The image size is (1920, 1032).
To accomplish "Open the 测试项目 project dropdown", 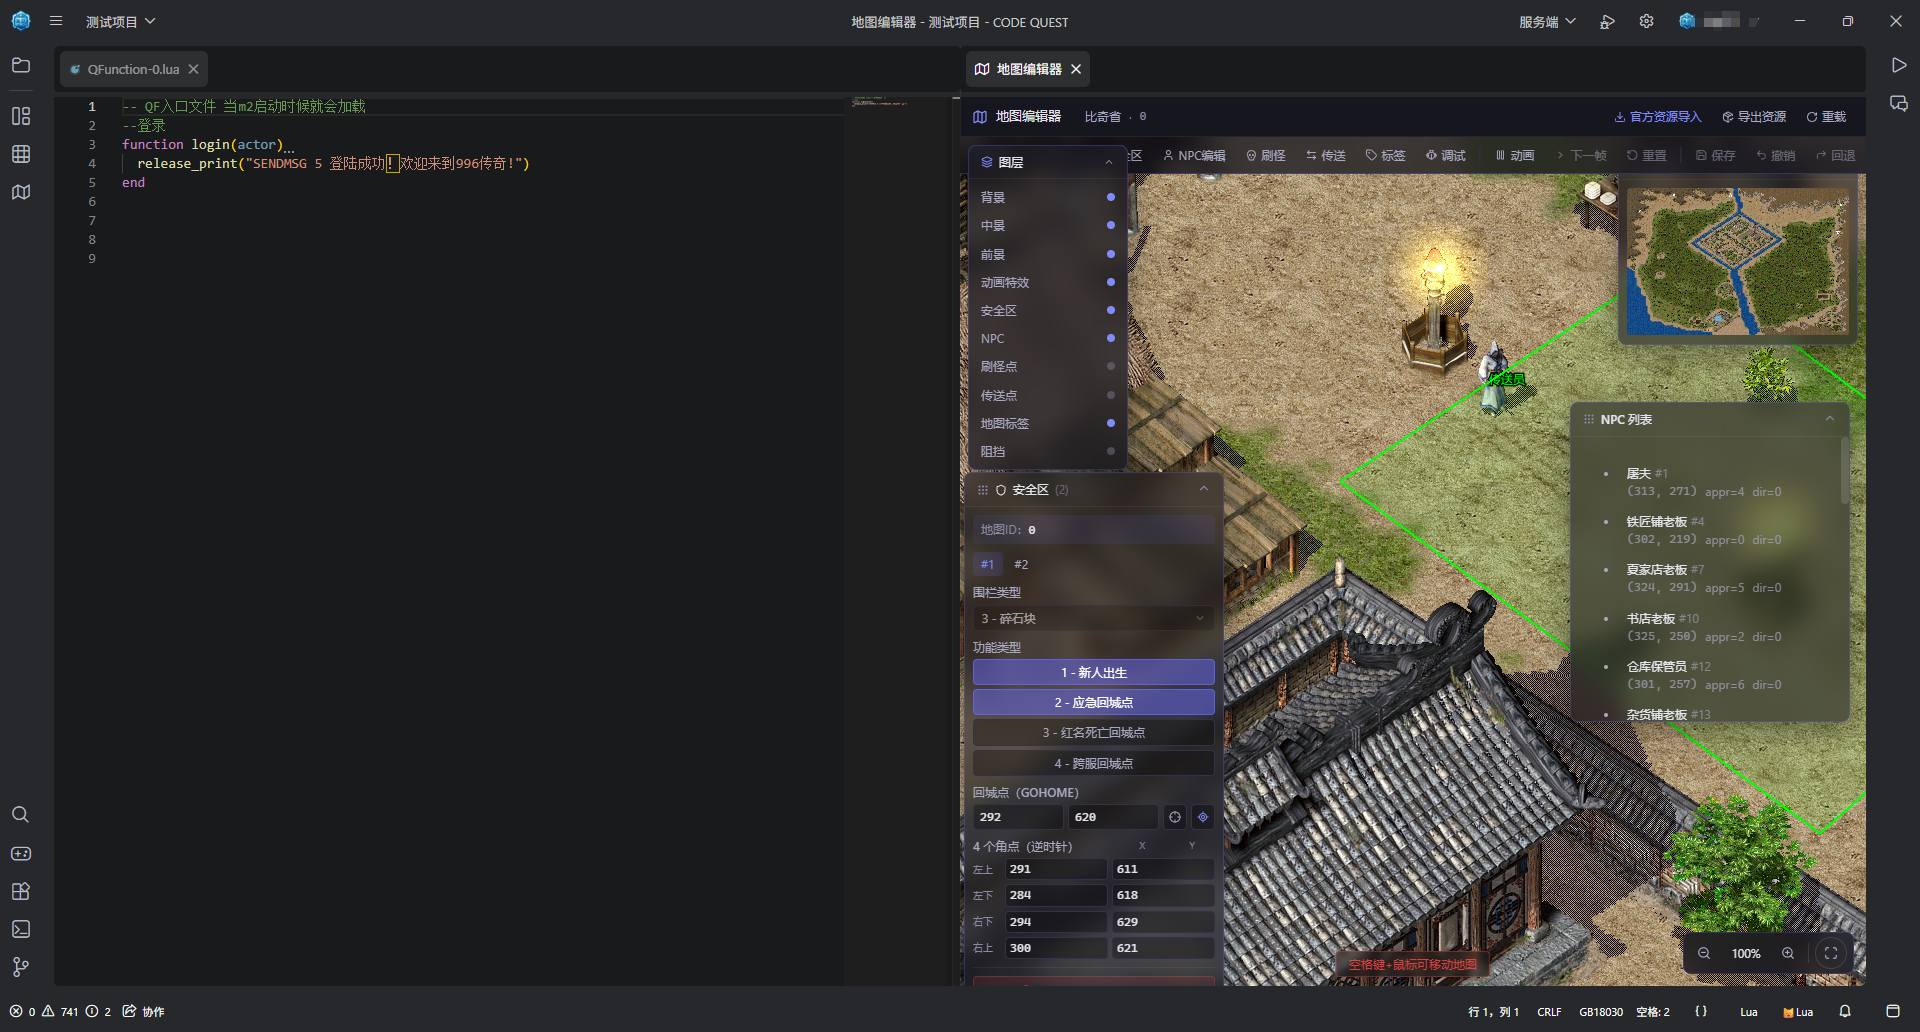I will [x=120, y=22].
